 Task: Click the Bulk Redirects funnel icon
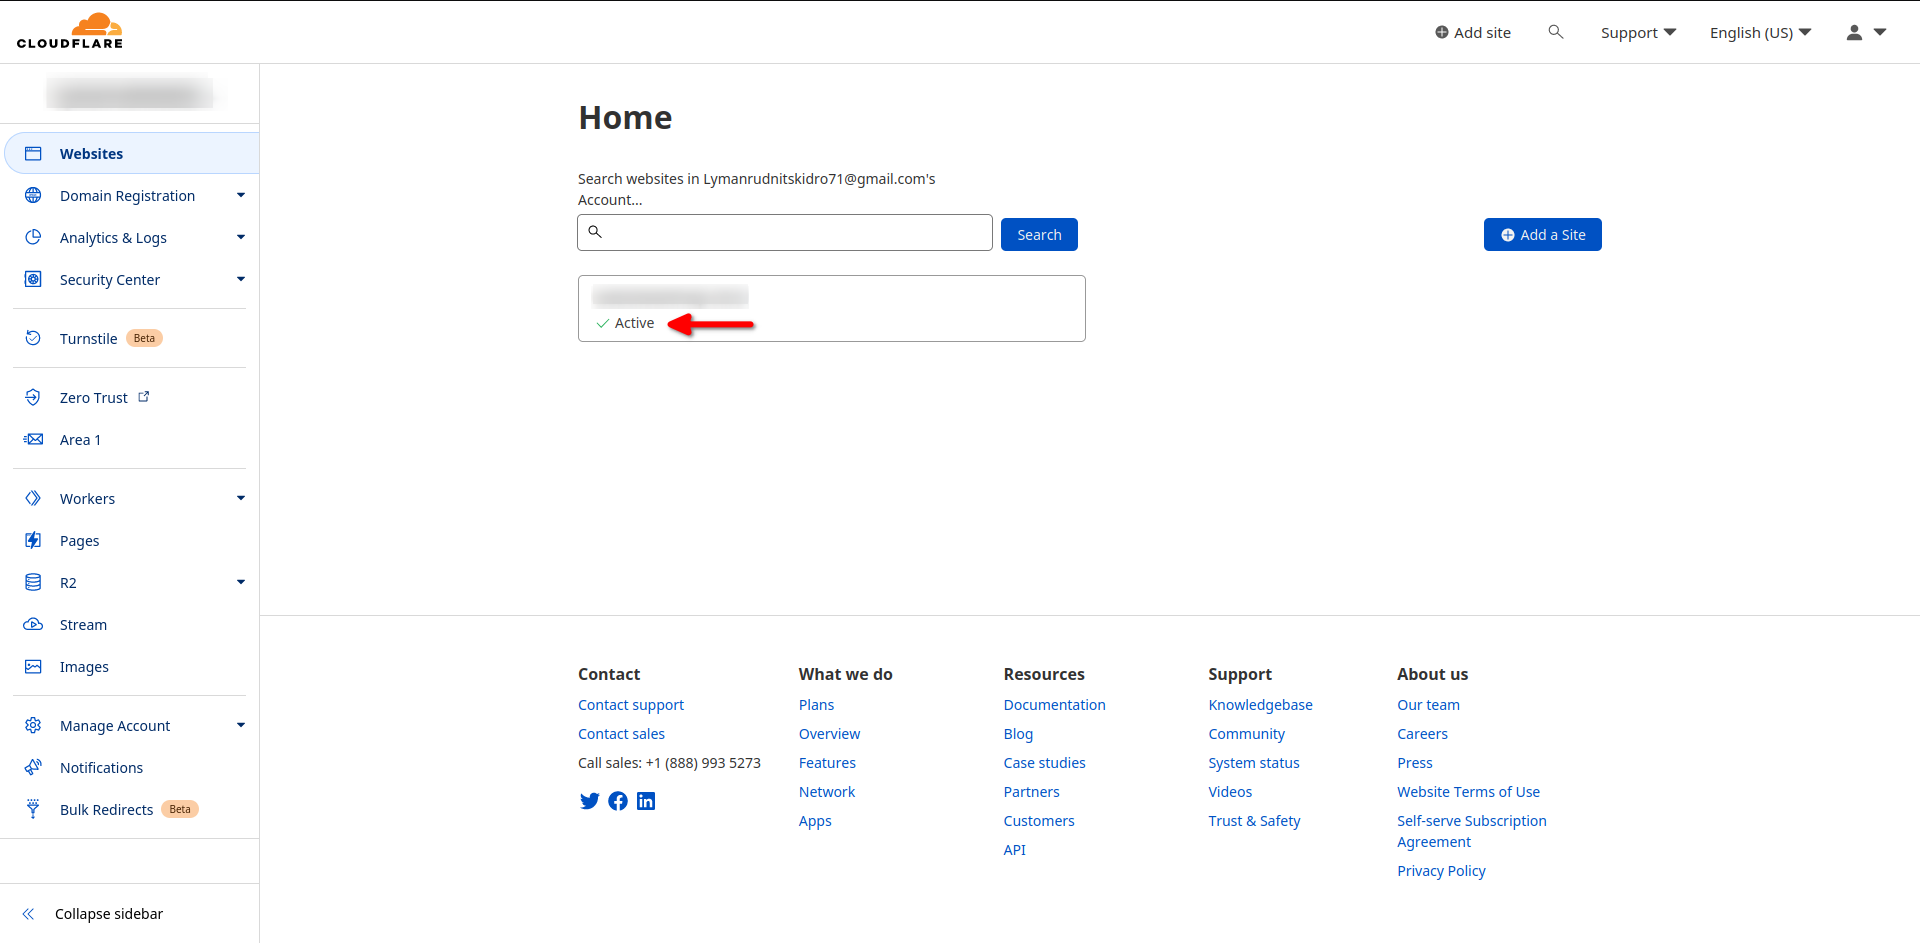[33, 809]
